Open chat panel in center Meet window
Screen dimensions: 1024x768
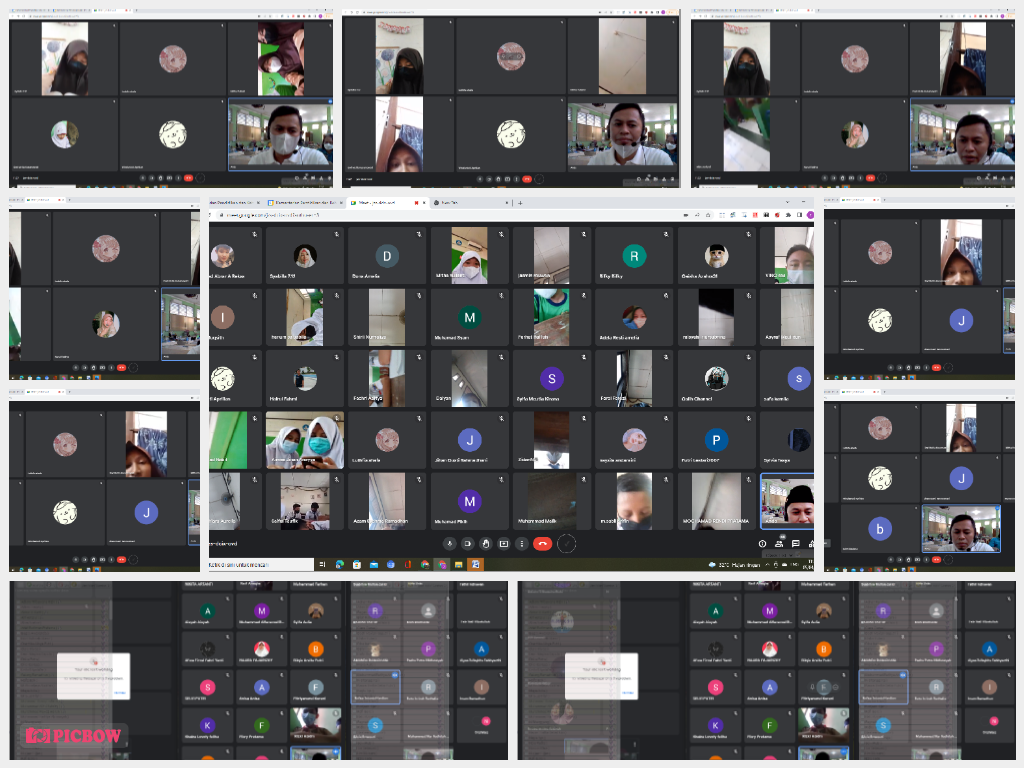[x=796, y=544]
